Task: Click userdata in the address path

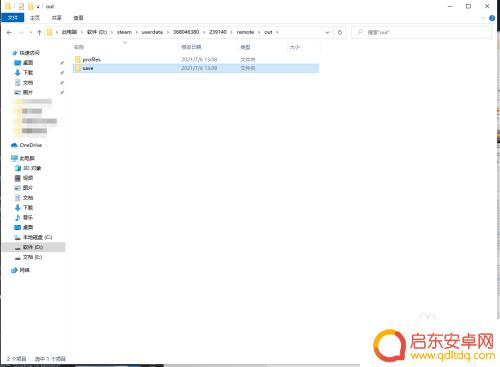Action: [x=152, y=32]
